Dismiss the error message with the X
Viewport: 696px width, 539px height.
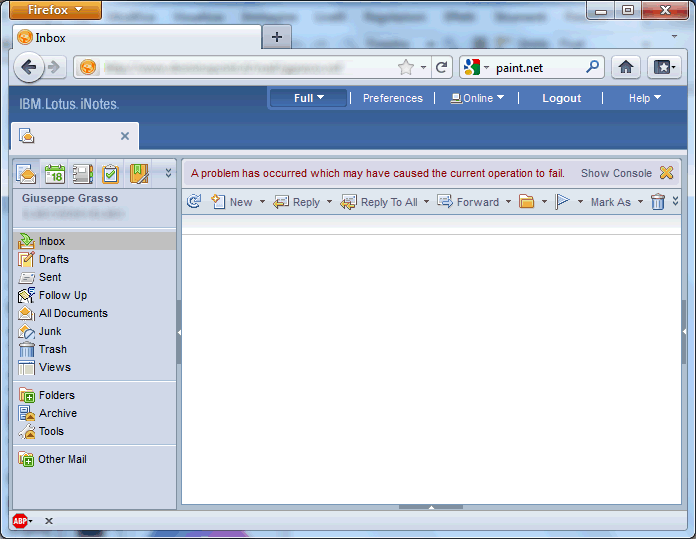666,173
